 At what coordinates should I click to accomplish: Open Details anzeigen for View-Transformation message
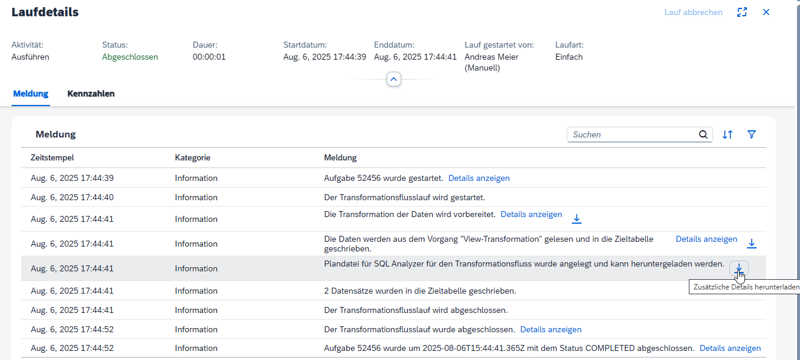[706, 239]
